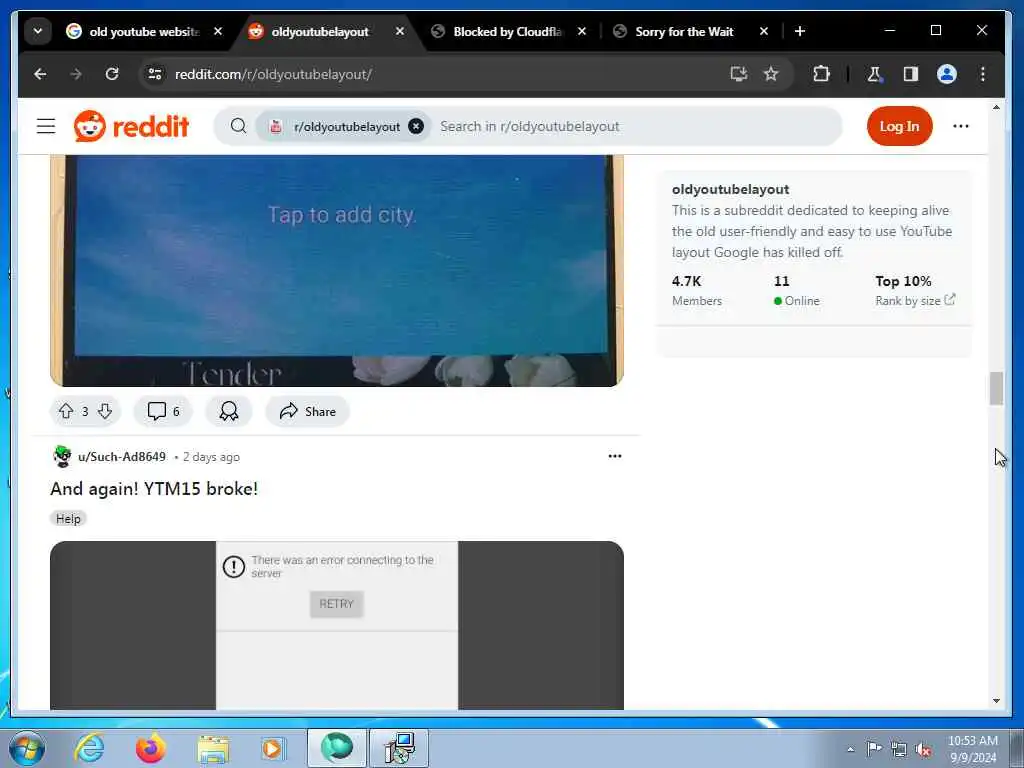Open the server error screenshot image
The image size is (1024, 768).
pyautogui.click(x=337, y=625)
